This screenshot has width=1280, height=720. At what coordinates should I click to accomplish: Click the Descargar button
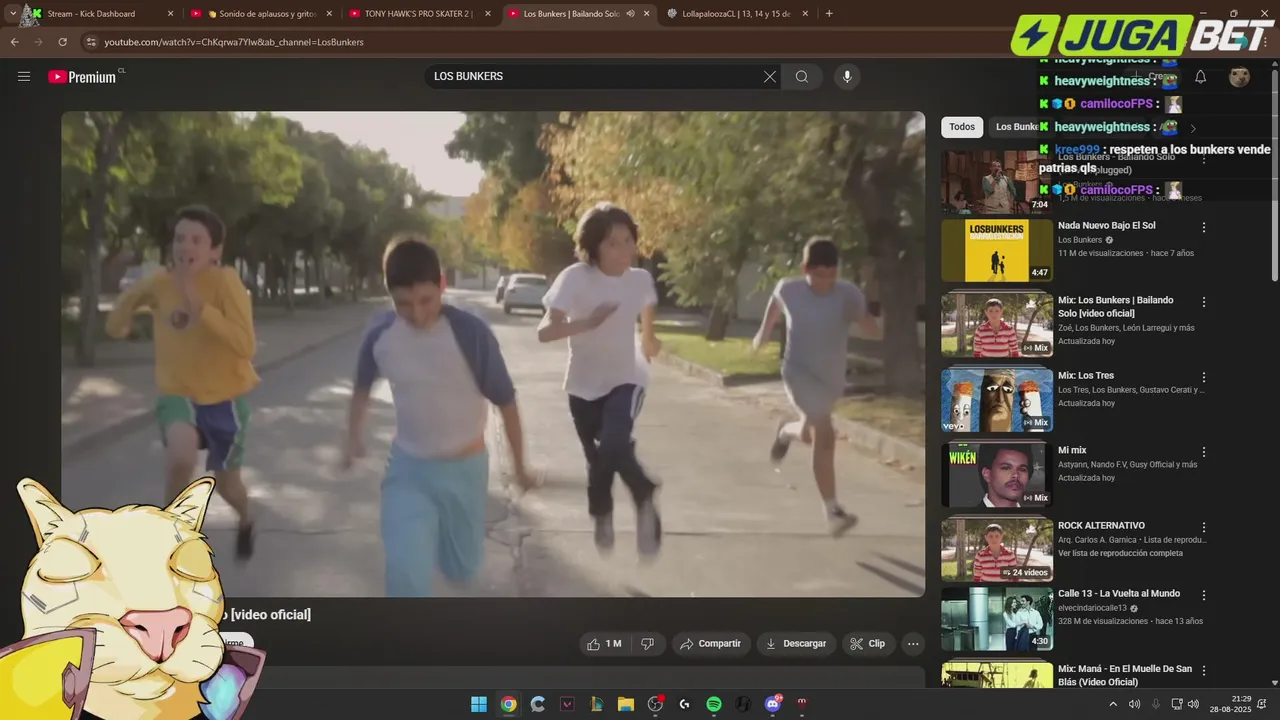click(x=796, y=644)
